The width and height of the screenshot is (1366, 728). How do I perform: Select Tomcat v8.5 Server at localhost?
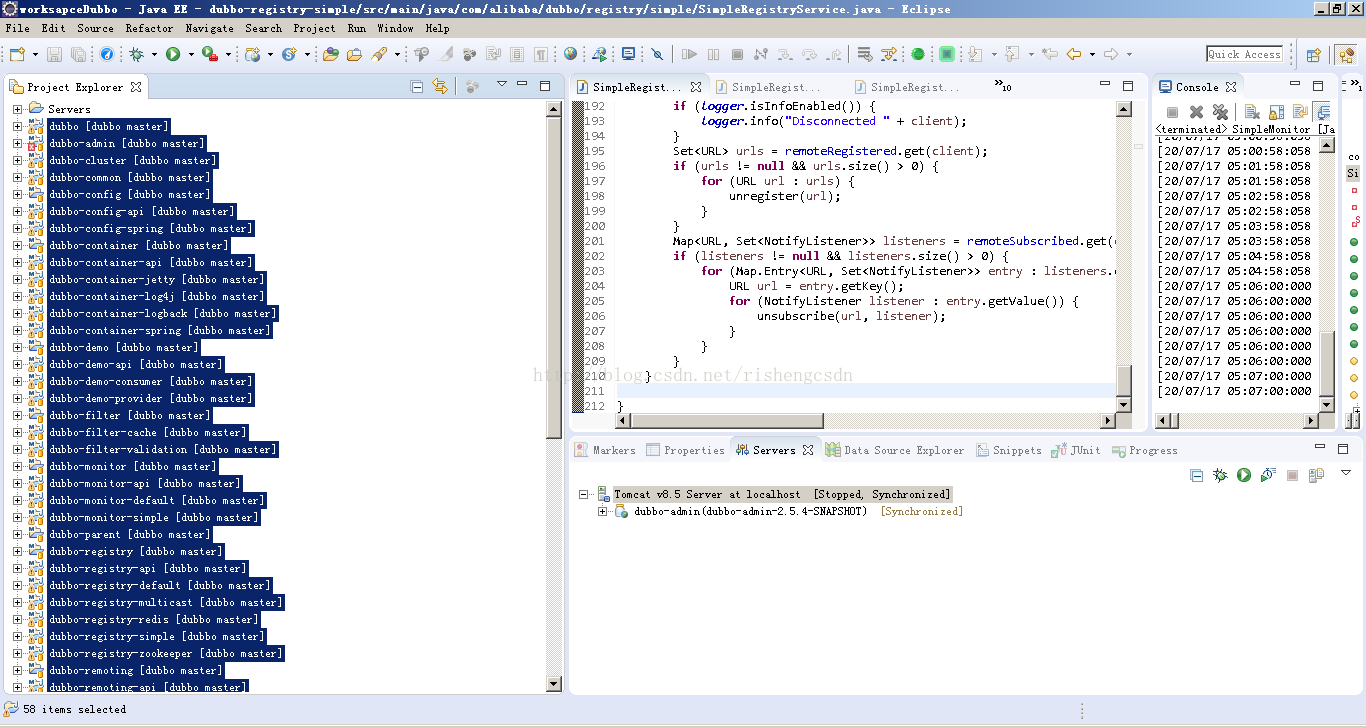(x=782, y=494)
